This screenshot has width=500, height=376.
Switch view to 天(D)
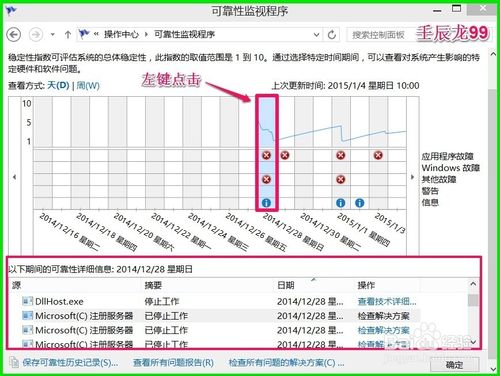click(x=58, y=86)
